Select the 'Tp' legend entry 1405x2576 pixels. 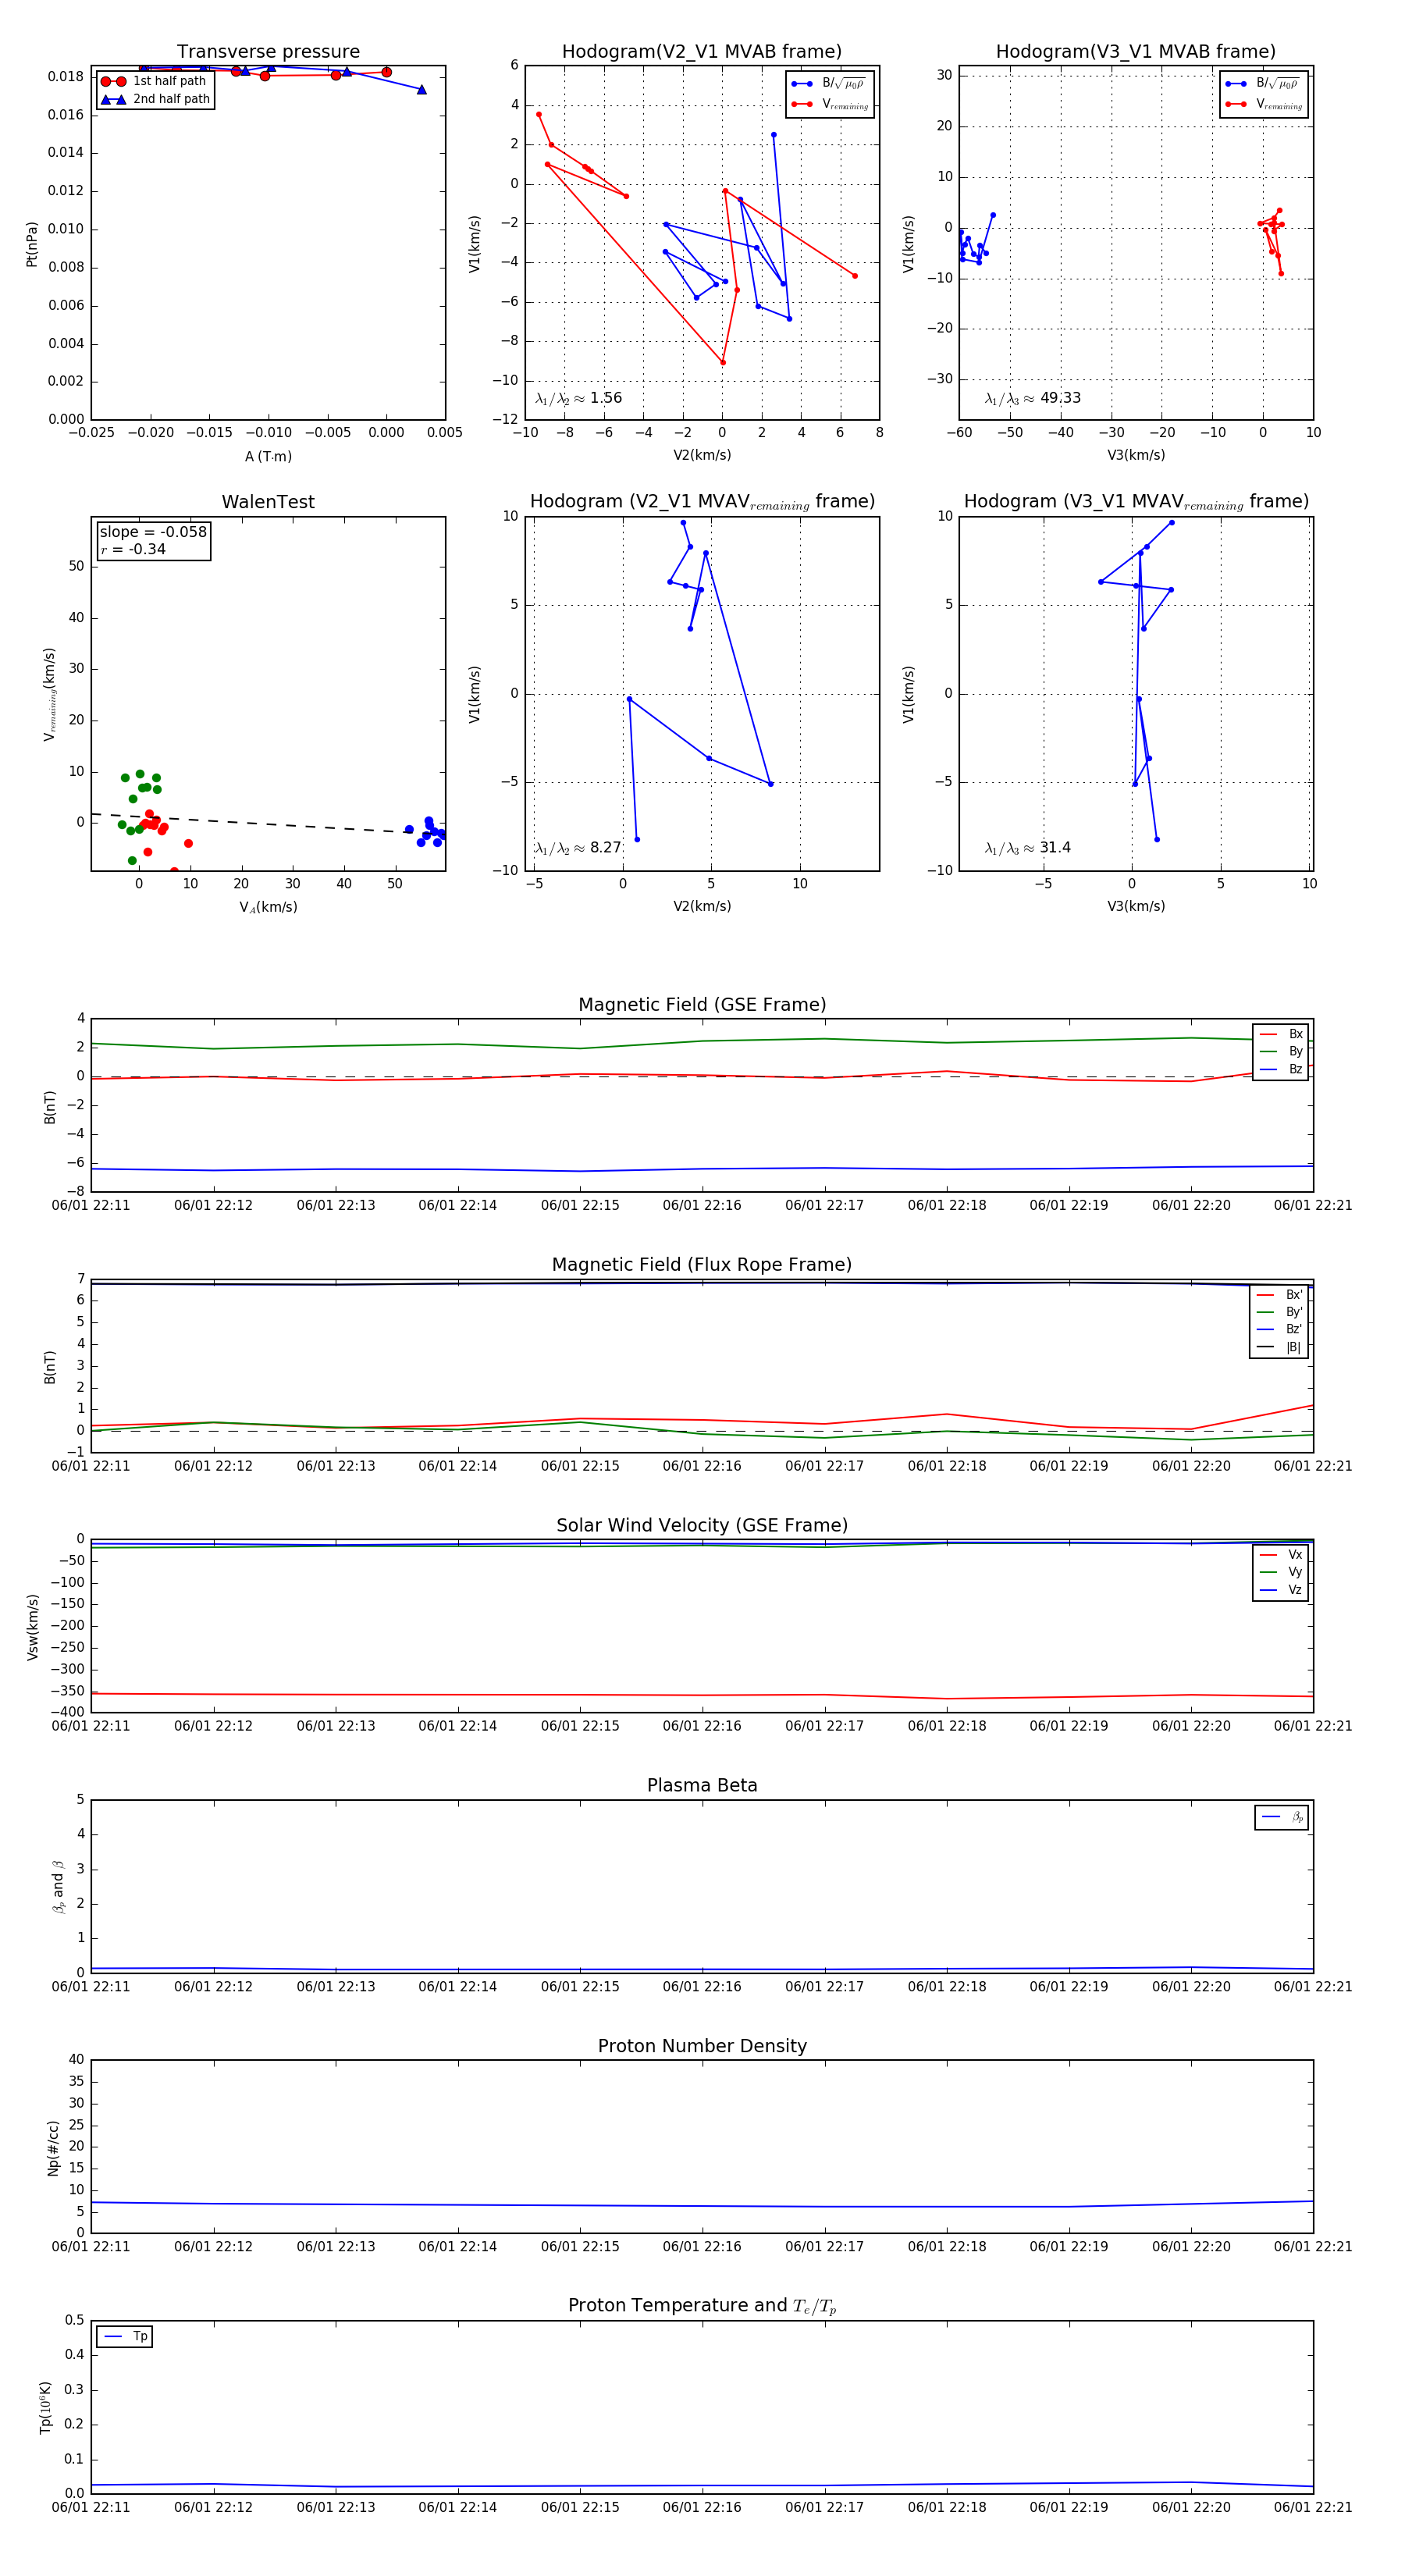click(125, 2337)
